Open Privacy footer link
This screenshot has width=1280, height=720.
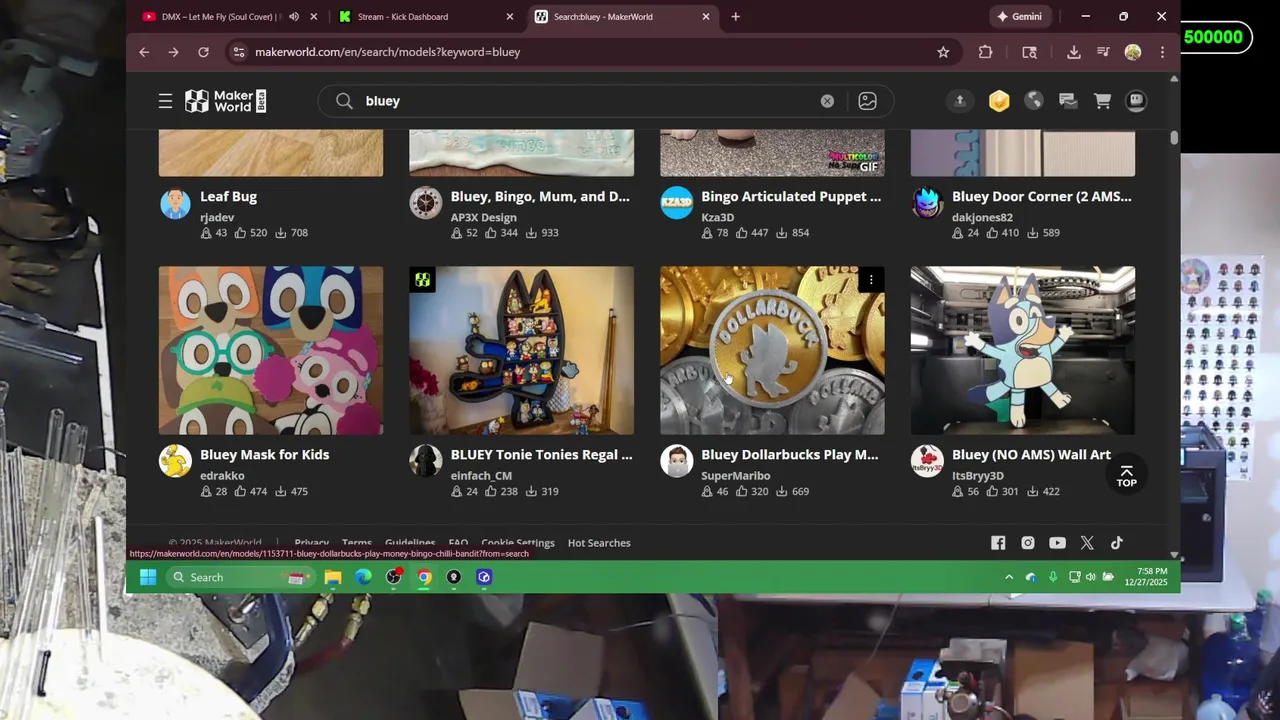(x=311, y=543)
